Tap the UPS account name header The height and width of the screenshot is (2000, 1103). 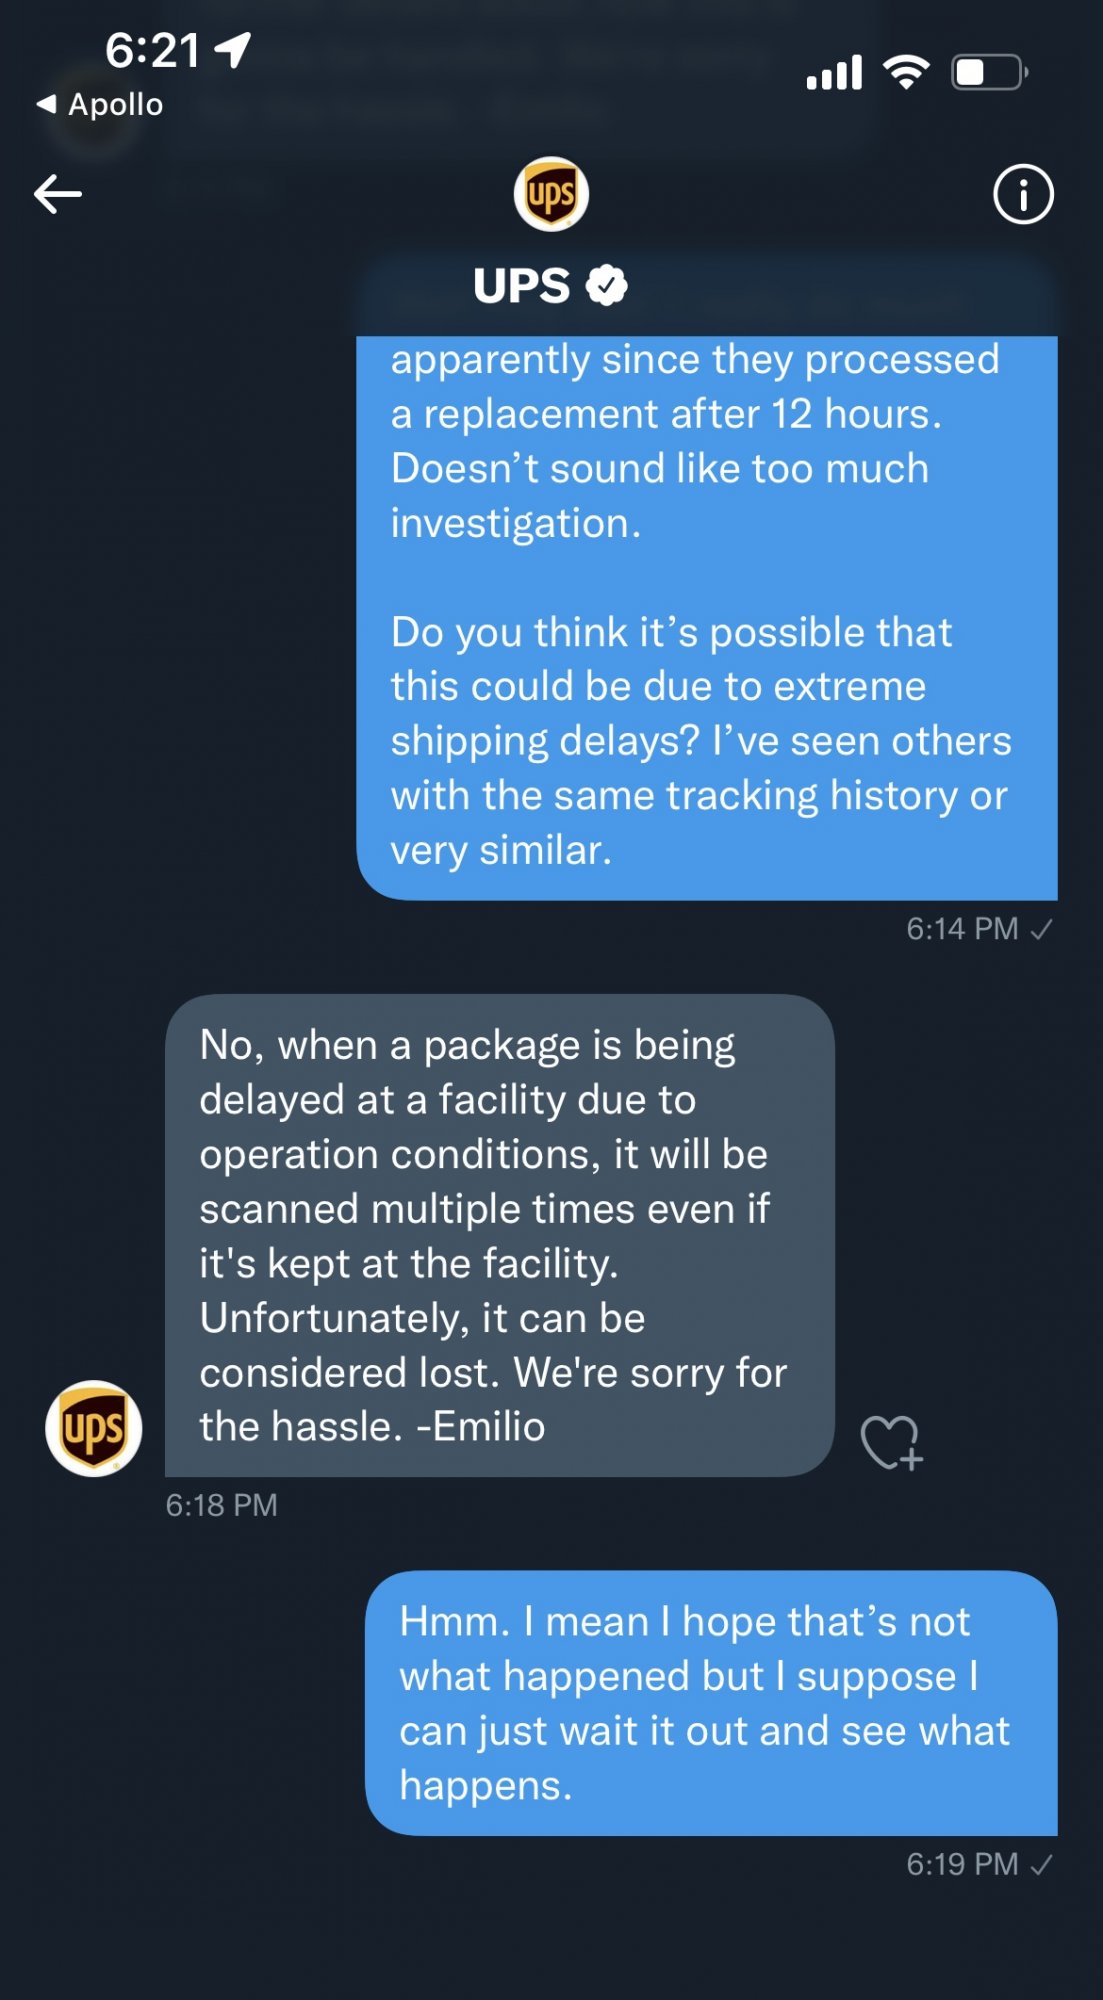point(522,286)
